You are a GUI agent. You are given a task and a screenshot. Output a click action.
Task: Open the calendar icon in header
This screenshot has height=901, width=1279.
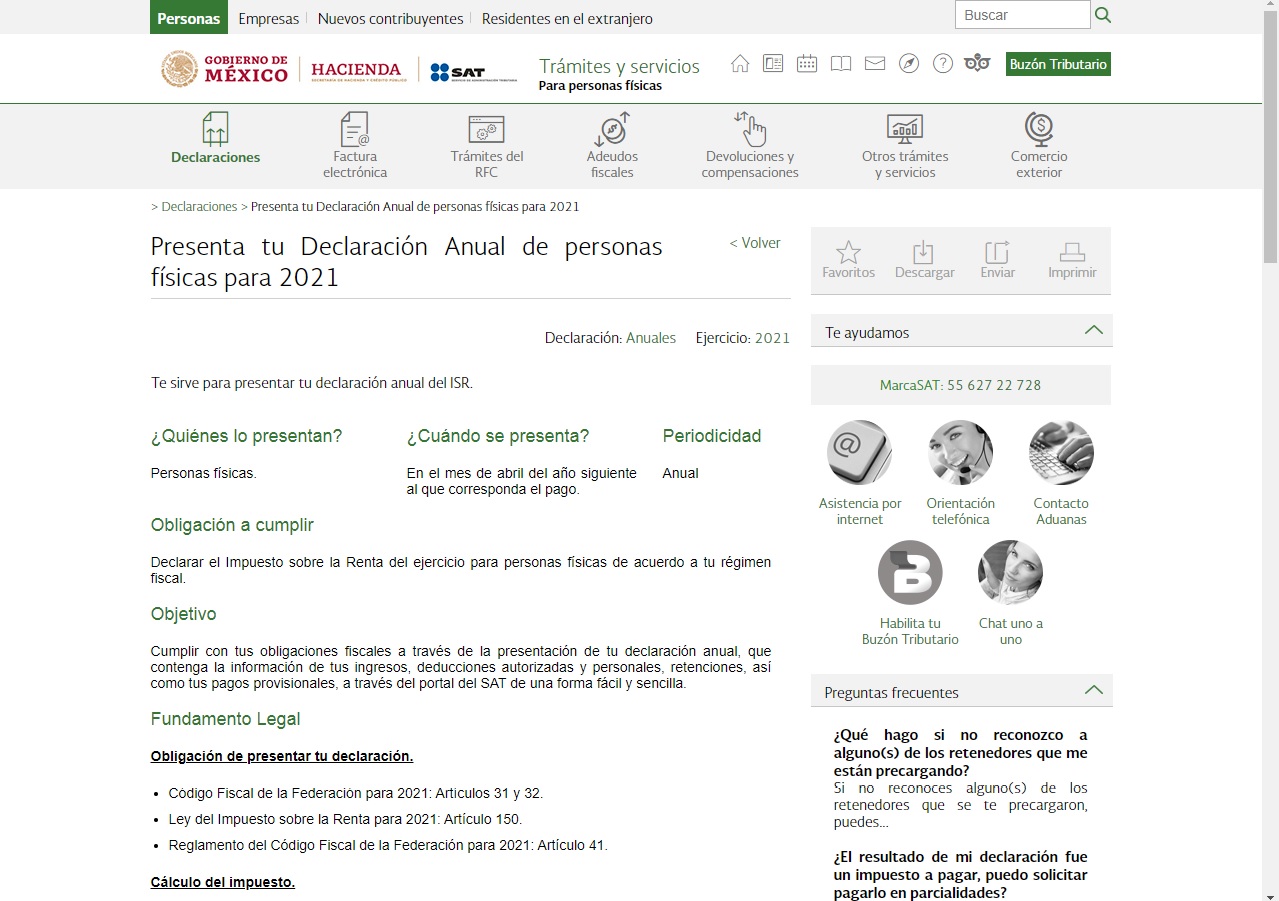(806, 63)
